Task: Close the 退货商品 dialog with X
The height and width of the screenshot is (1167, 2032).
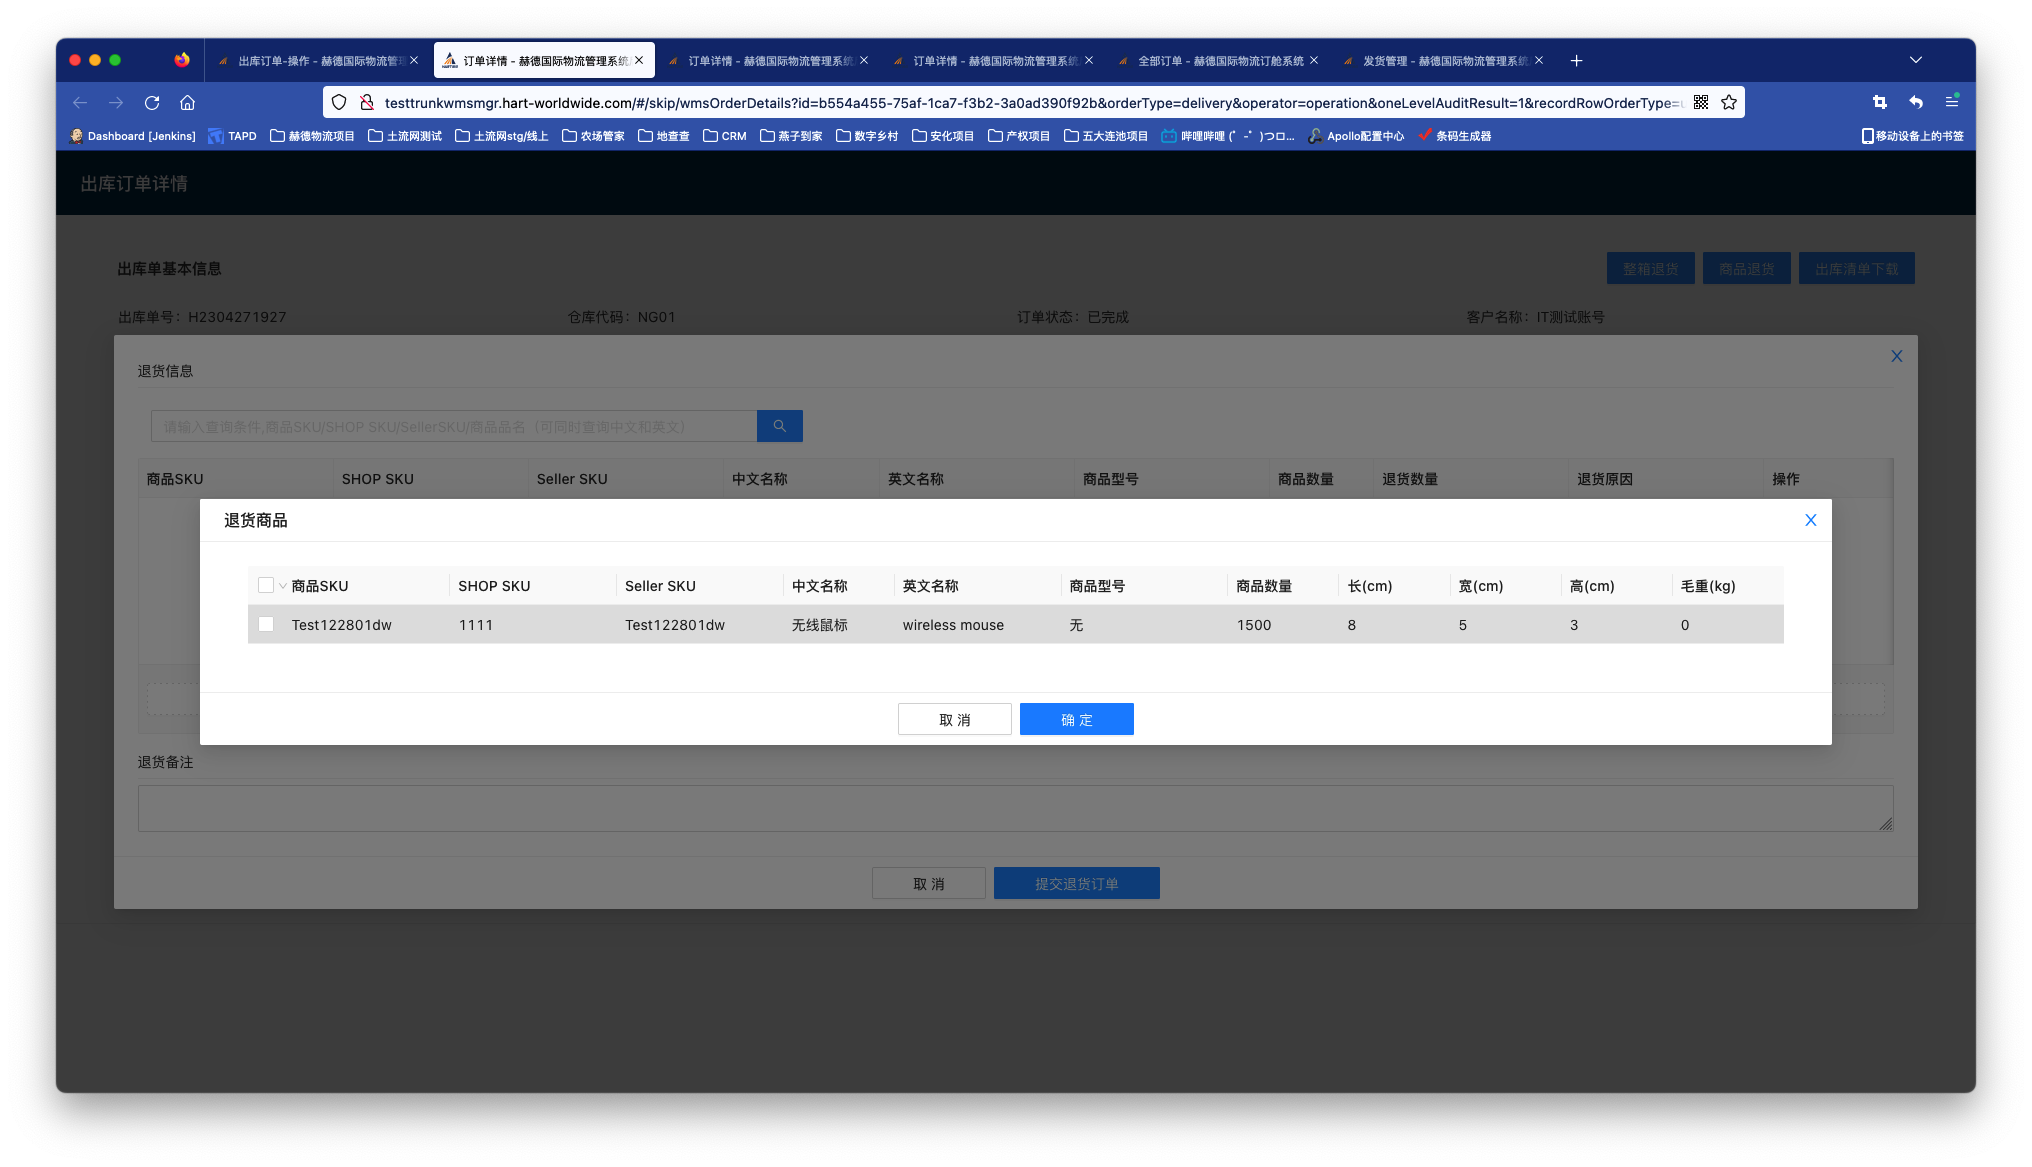Action: [1810, 520]
